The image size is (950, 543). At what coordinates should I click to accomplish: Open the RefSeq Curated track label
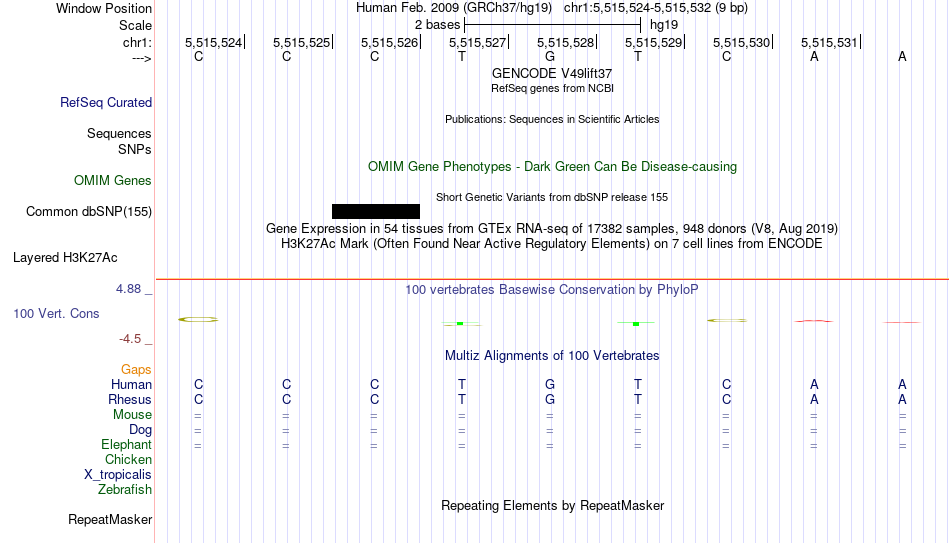(106, 102)
